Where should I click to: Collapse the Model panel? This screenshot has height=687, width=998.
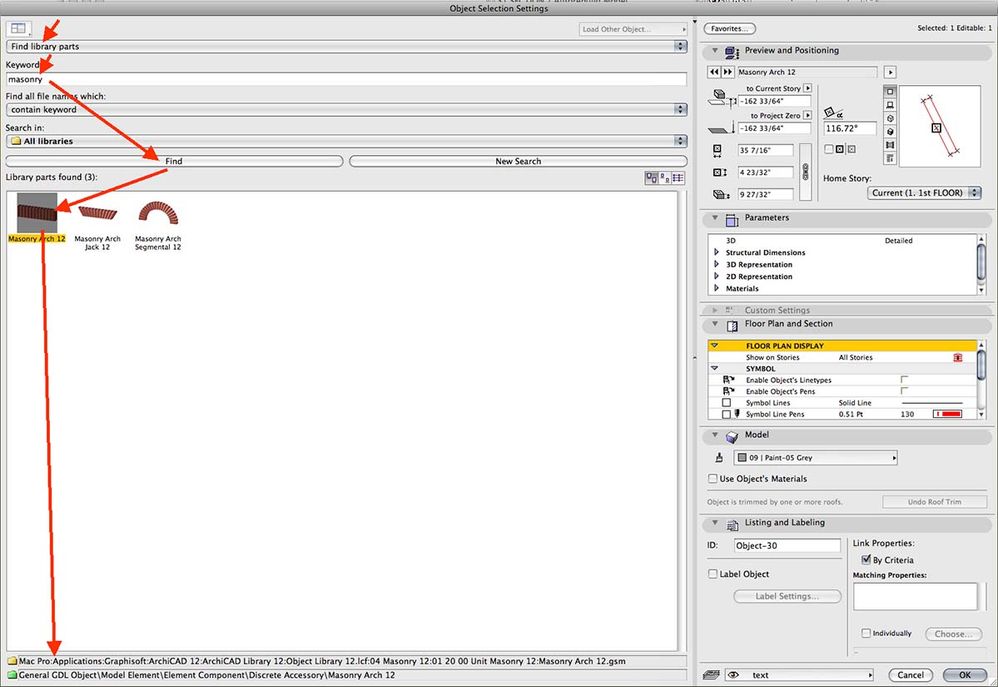[x=715, y=435]
